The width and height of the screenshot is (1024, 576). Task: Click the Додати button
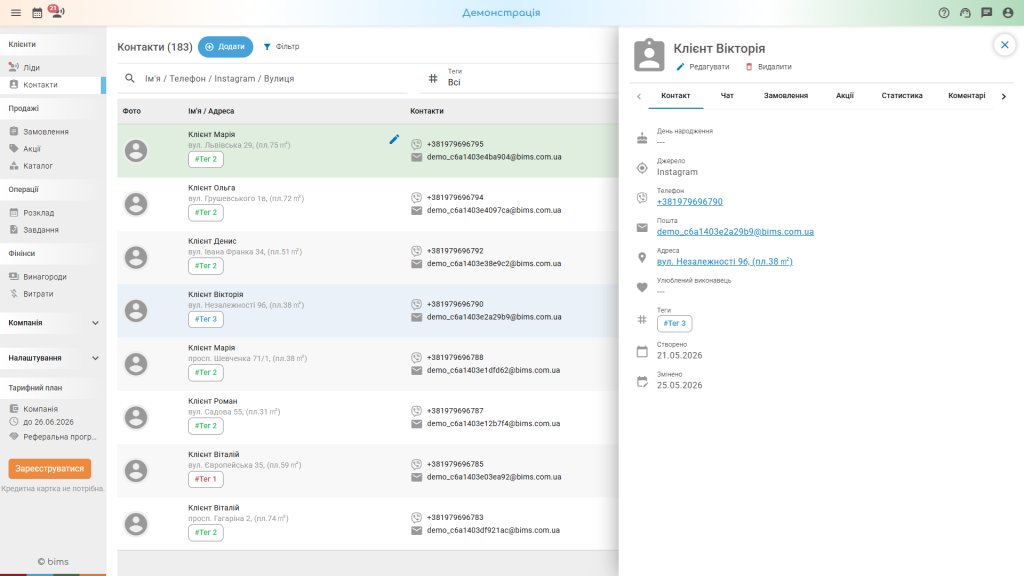pos(225,47)
